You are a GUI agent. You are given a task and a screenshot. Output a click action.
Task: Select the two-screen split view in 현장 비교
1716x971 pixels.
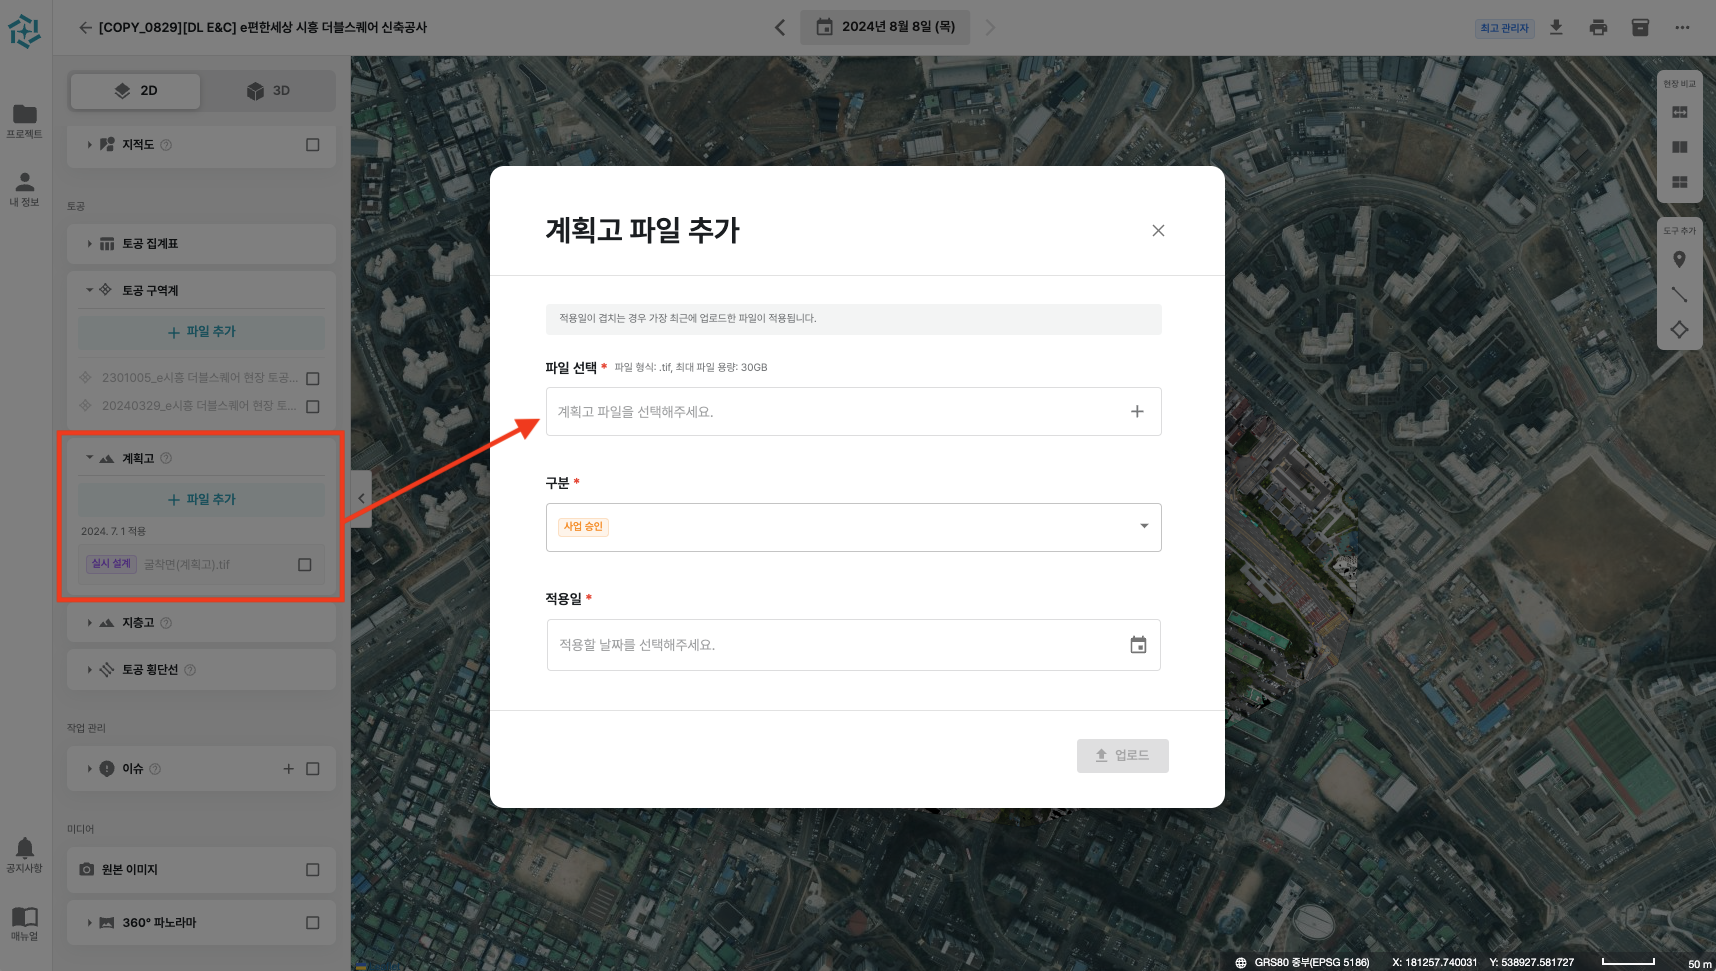[1680, 147]
